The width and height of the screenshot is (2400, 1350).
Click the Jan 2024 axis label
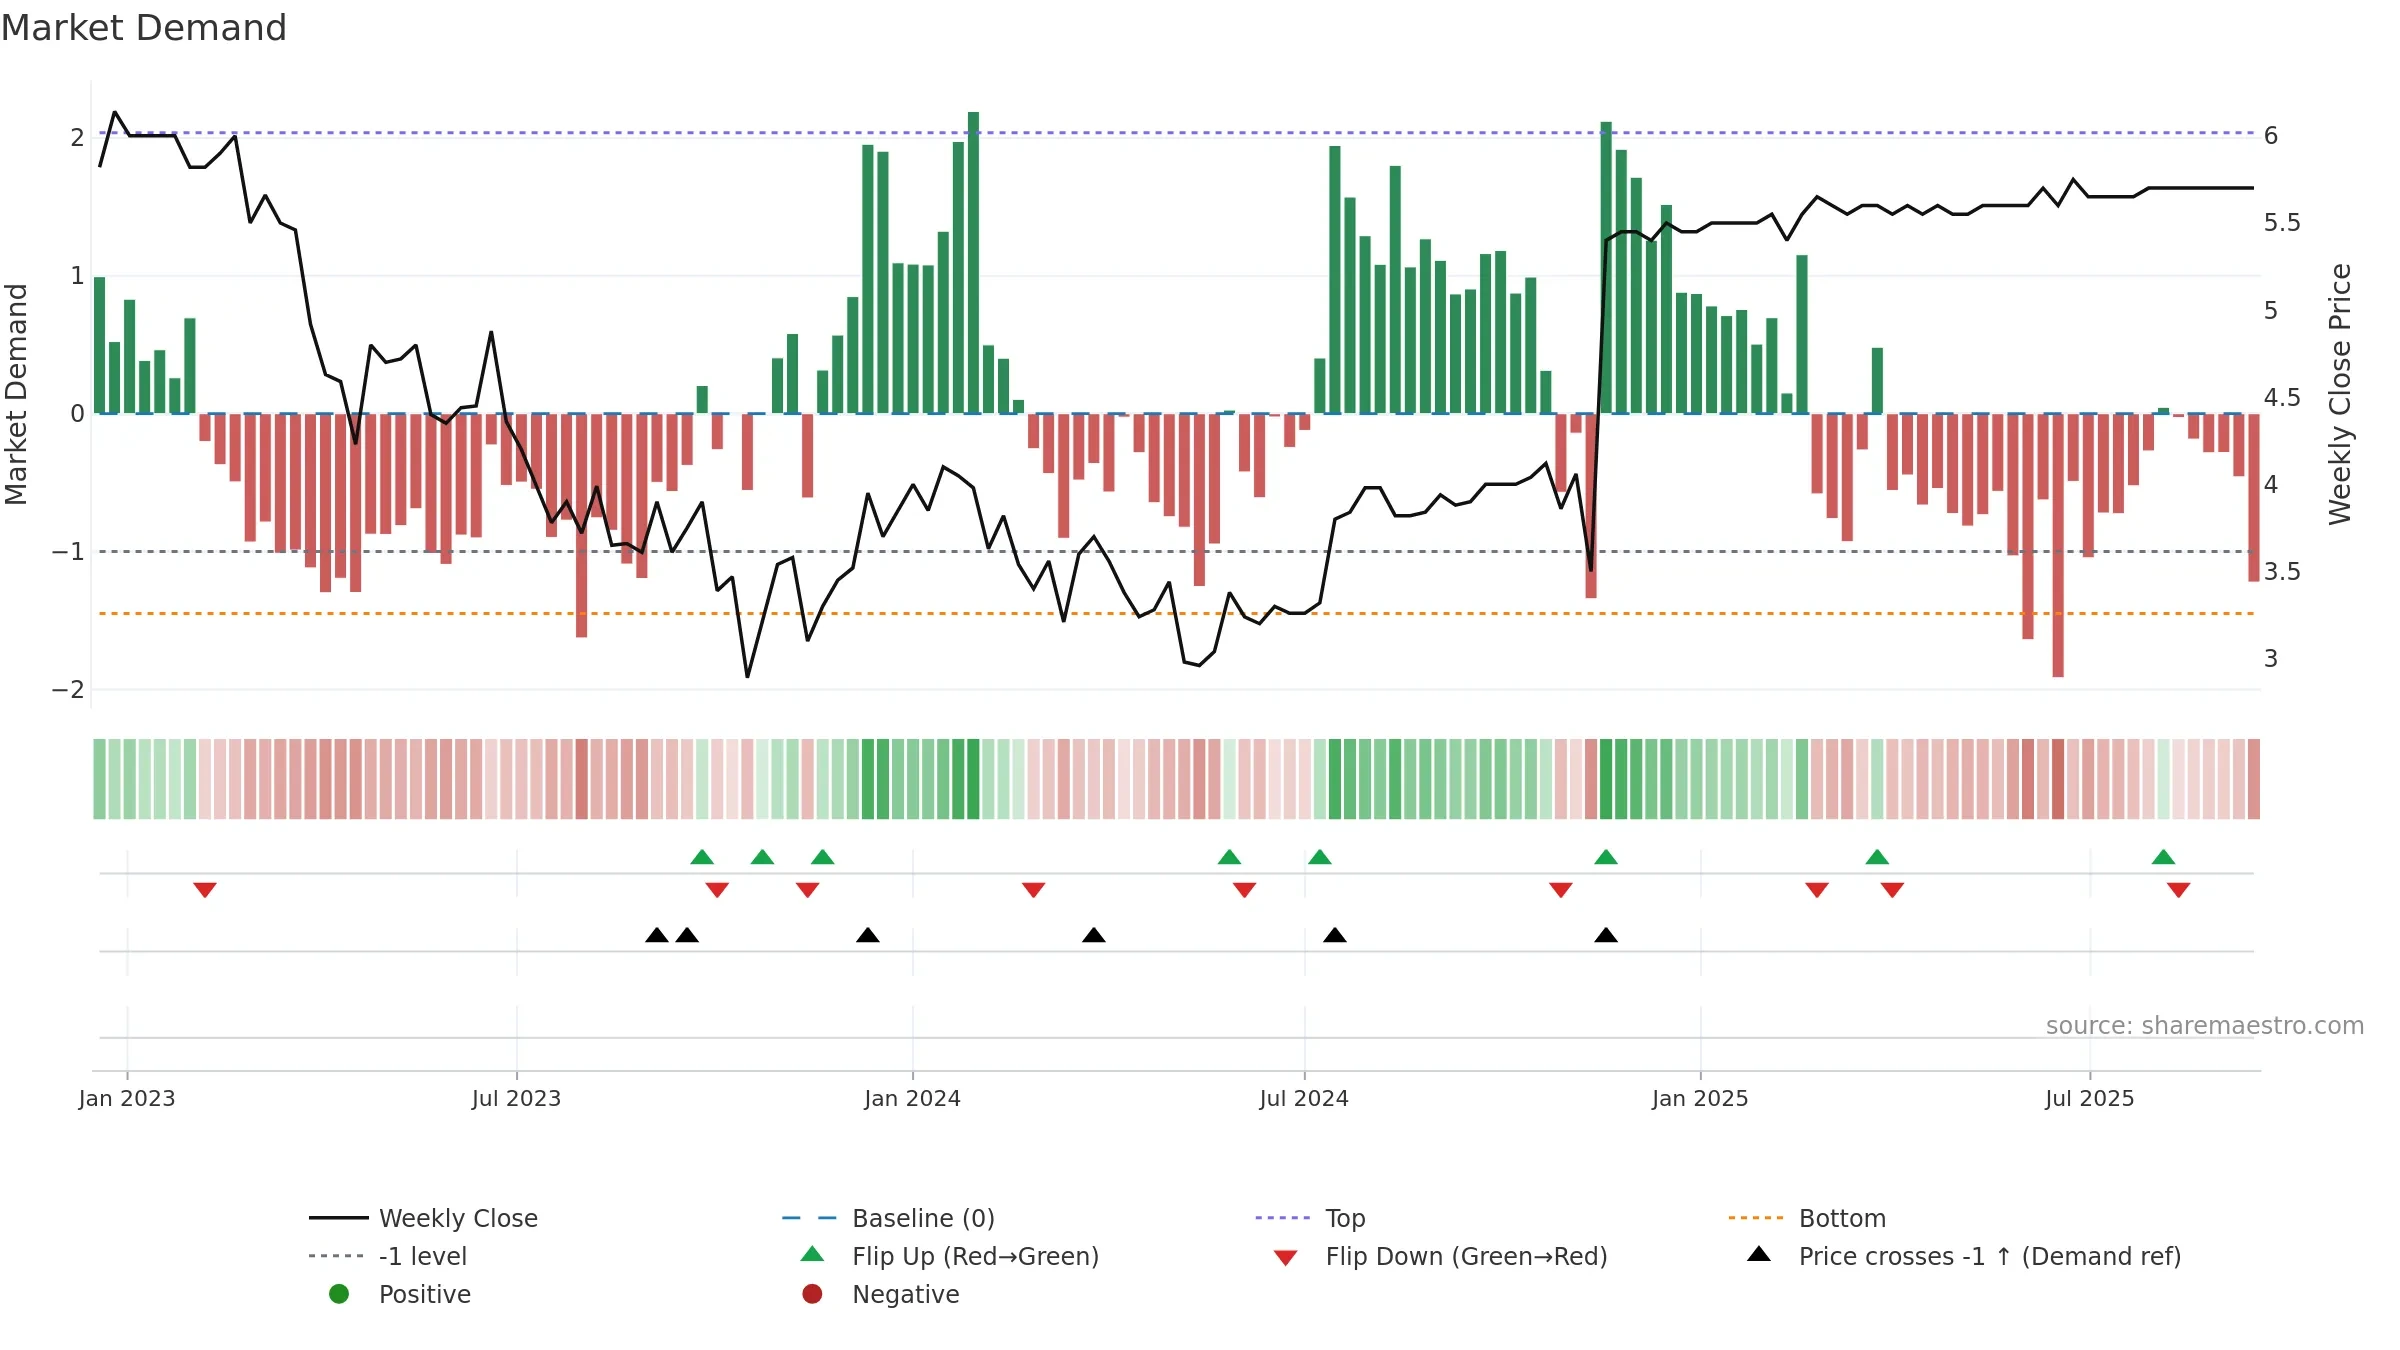[912, 1098]
